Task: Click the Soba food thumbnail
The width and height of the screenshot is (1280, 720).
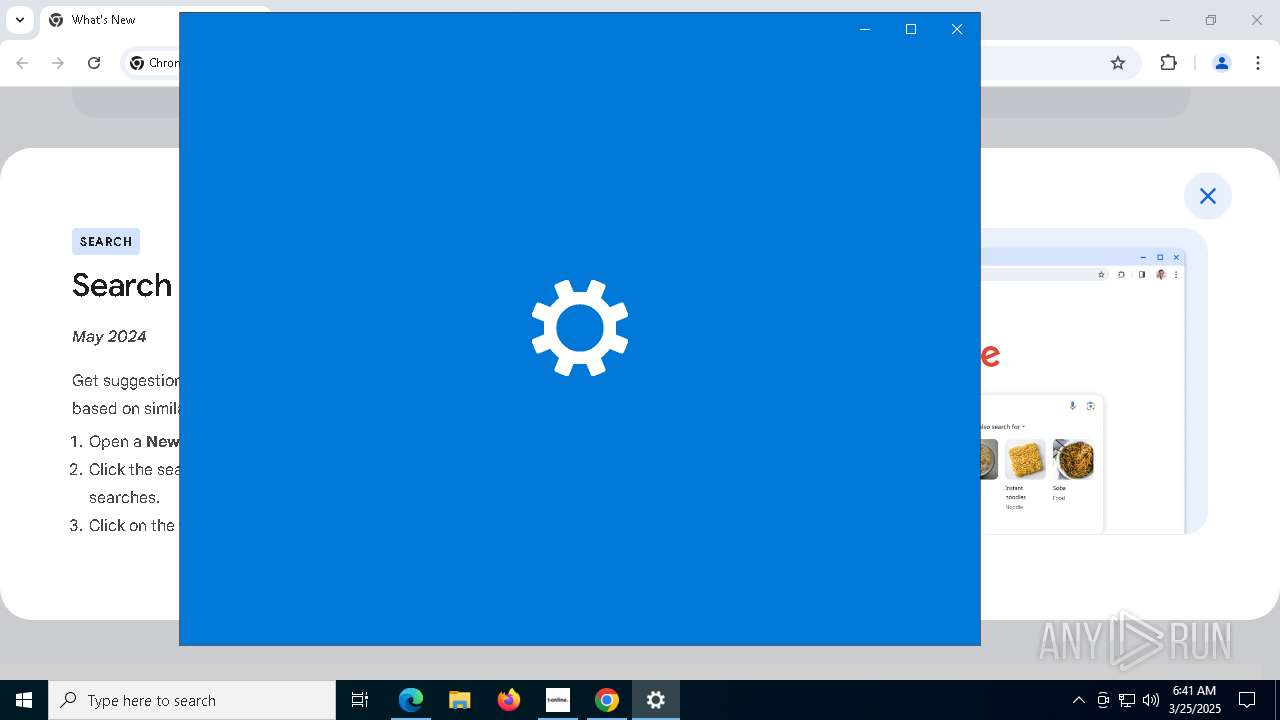Action: point(1073,460)
